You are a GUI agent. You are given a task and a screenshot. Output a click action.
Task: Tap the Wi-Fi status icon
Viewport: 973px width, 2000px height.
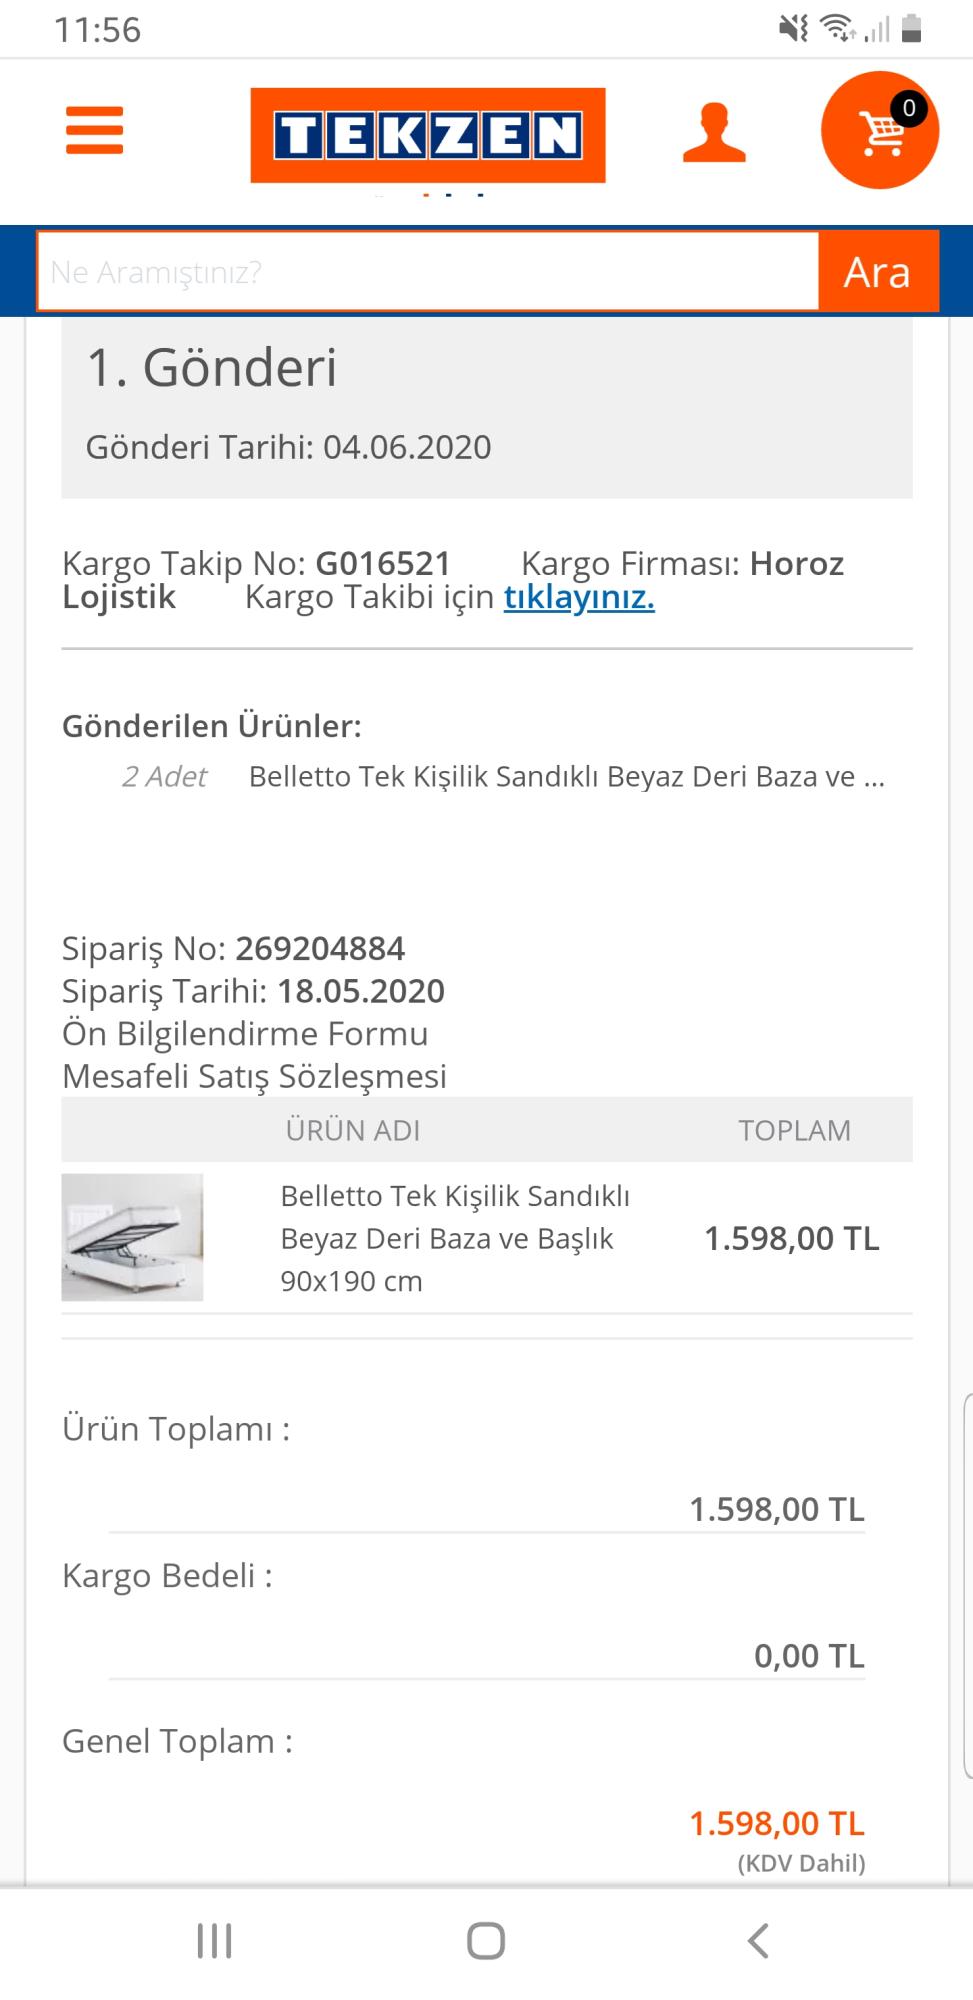click(x=836, y=28)
